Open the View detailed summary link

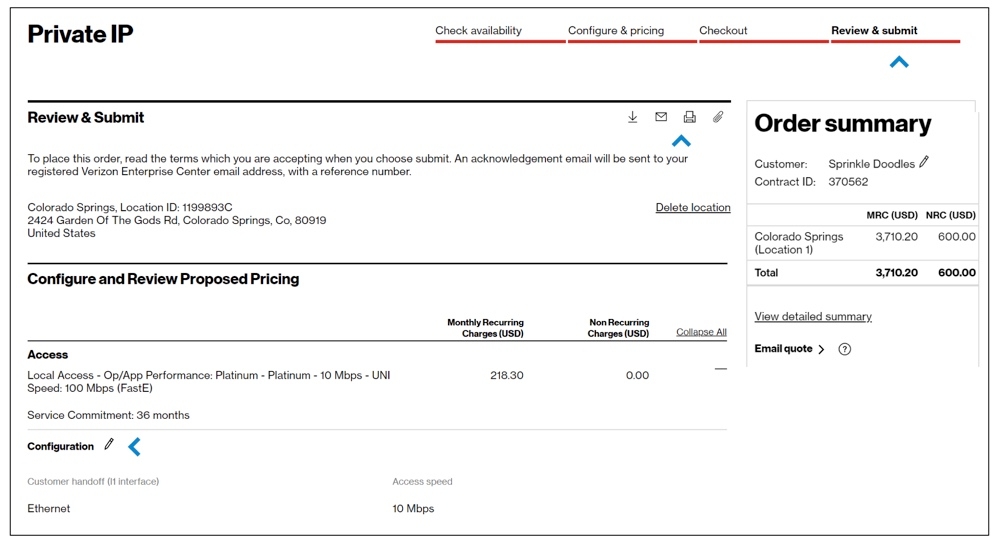[x=813, y=317]
